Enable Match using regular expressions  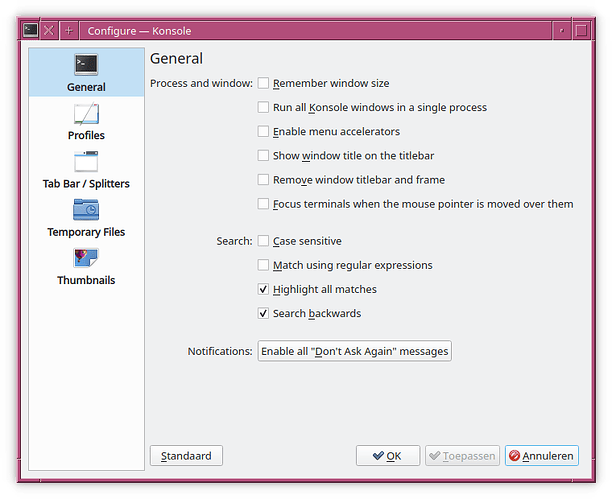point(264,265)
